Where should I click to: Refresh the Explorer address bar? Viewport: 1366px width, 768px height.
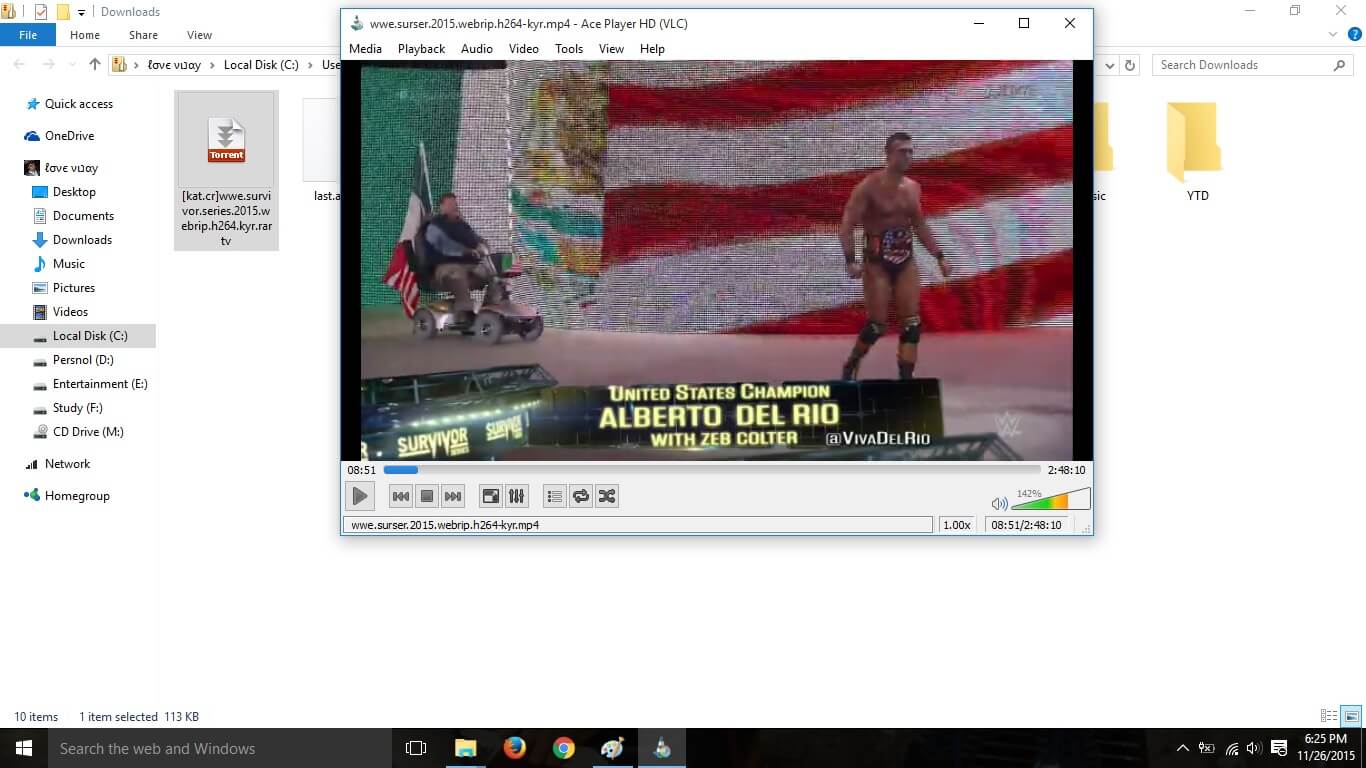[x=1131, y=65]
